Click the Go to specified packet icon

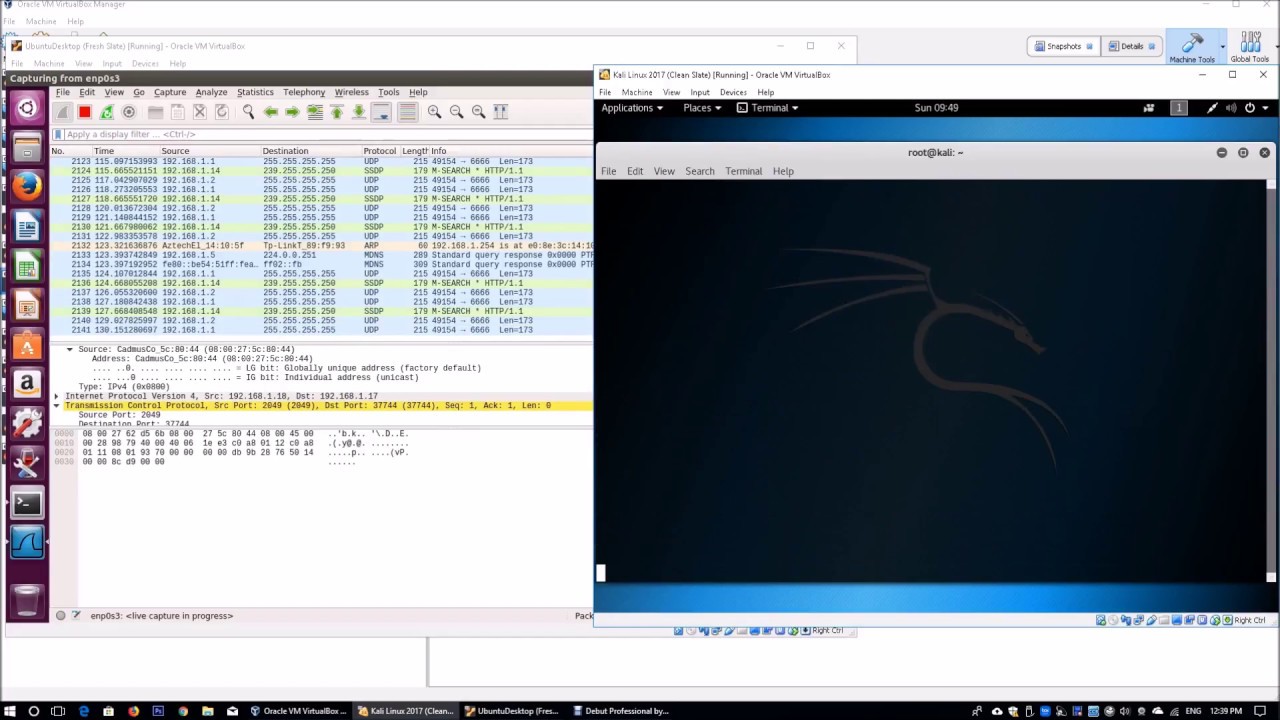[x=315, y=112]
